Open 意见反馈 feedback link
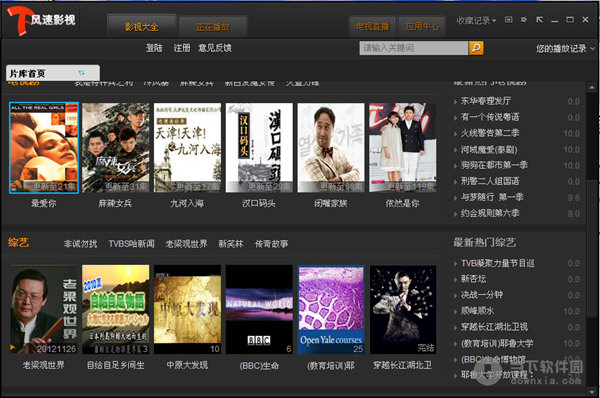 (215, 48)
